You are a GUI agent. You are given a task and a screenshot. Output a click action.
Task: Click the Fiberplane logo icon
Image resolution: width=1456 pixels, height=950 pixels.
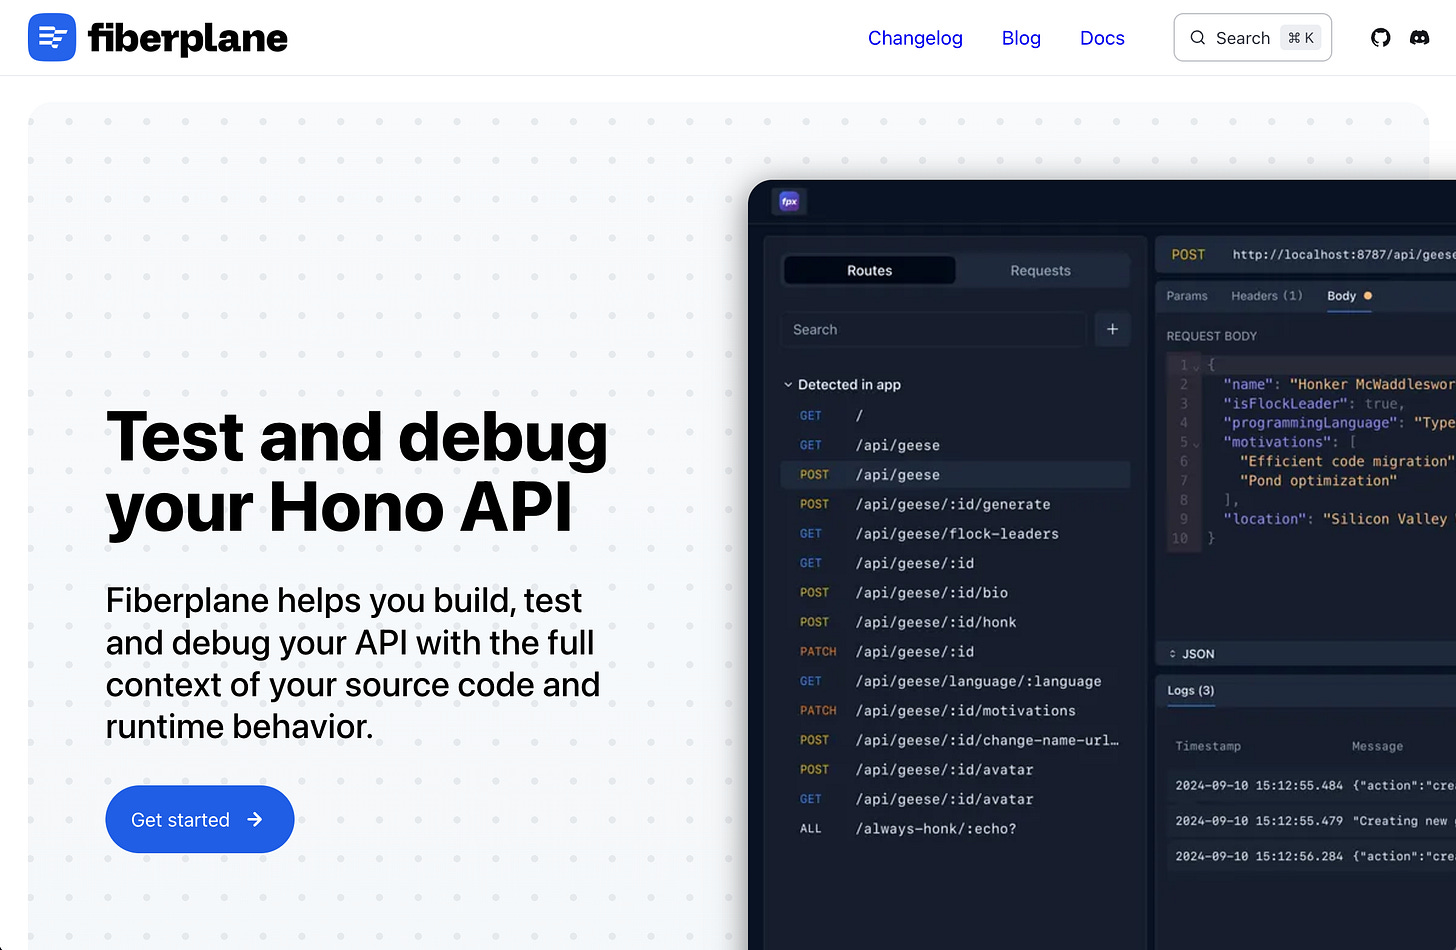(52, 37)
